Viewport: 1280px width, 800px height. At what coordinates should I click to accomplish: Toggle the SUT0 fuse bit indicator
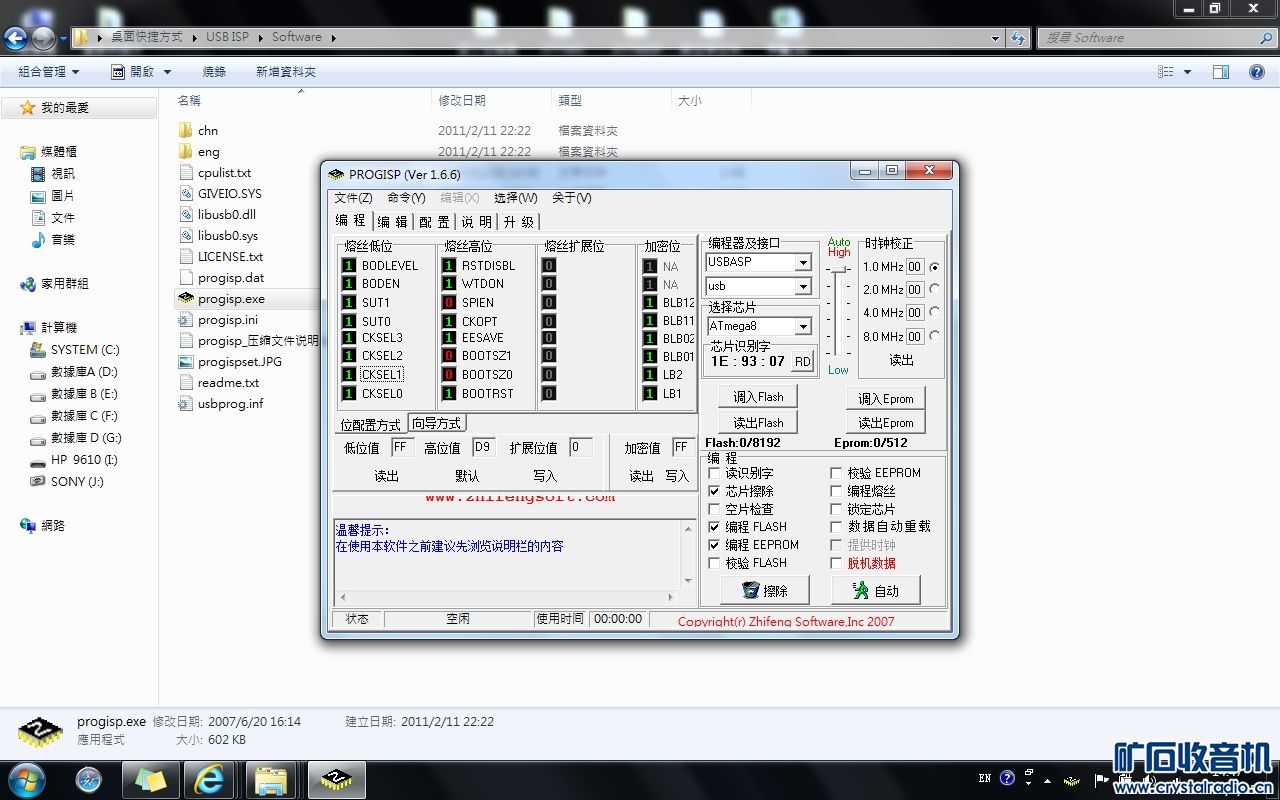coord(349,321)
